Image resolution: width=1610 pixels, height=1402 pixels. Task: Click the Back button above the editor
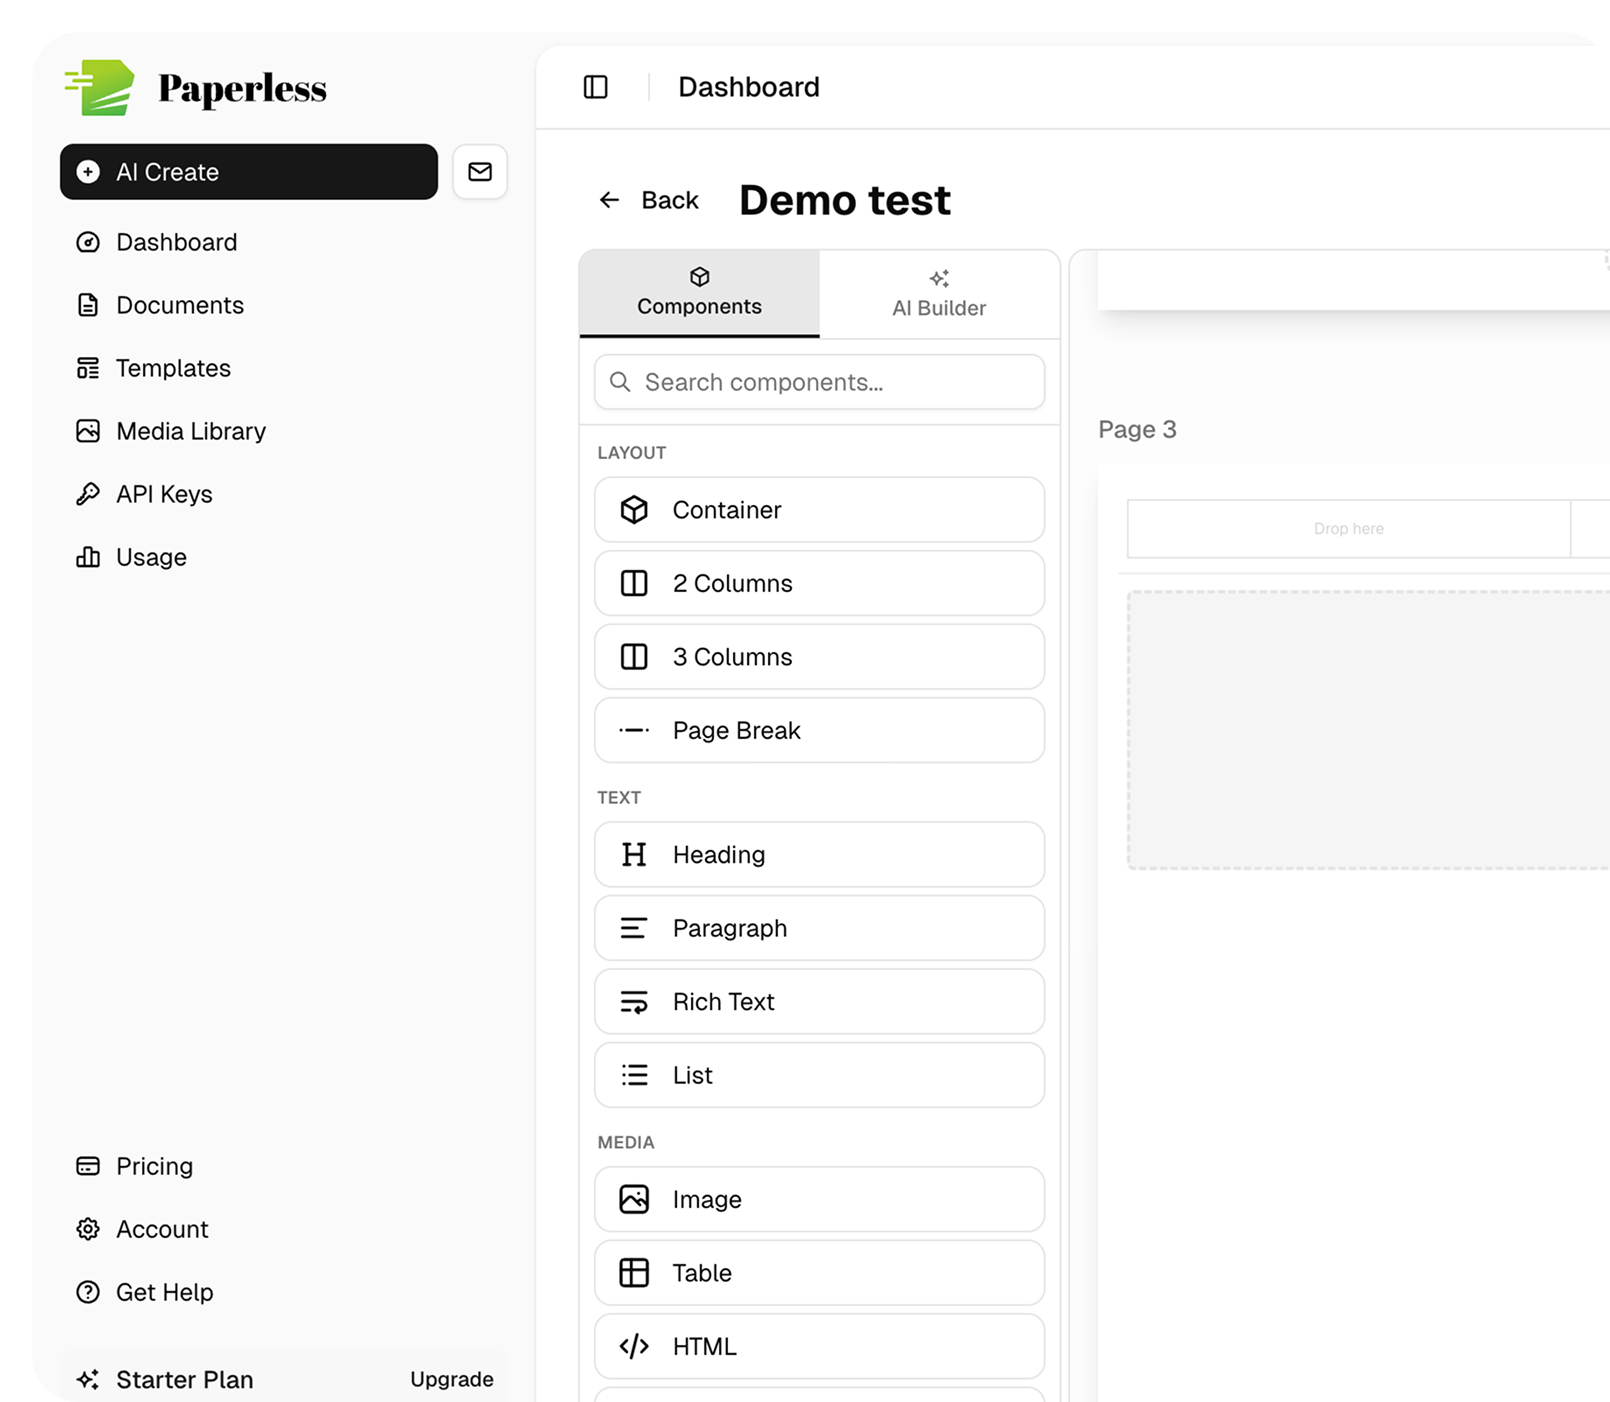click(649, 200)
